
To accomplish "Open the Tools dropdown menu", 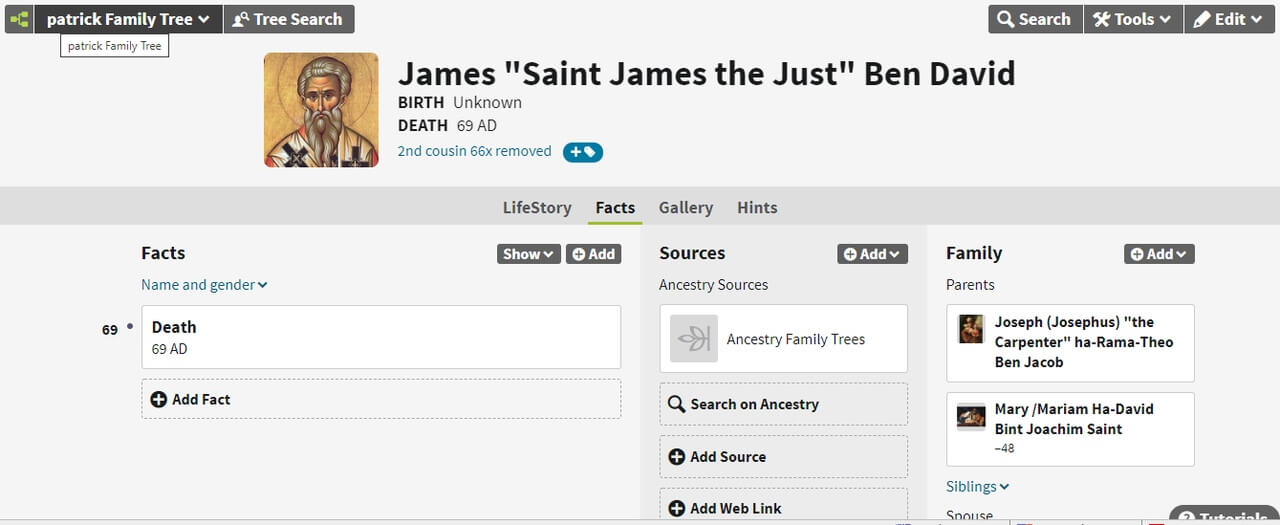I will click(1133, 19).
